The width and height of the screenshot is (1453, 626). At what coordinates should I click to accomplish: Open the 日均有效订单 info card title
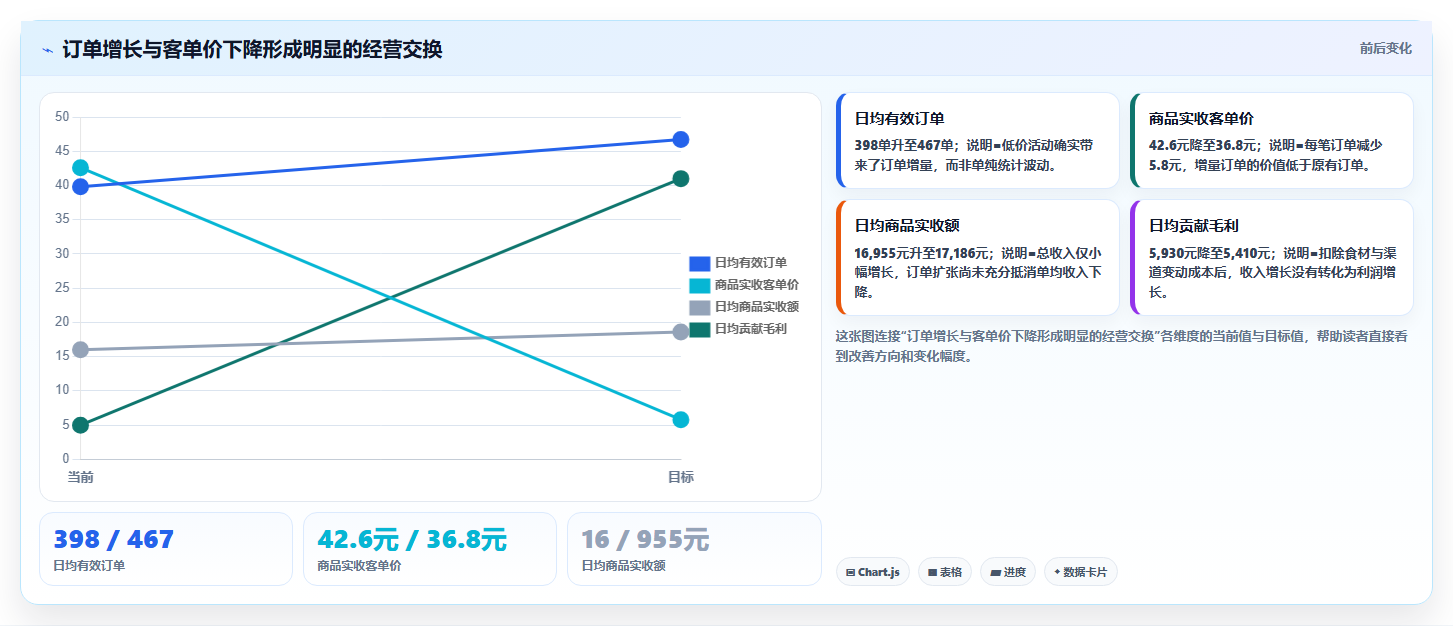tap(900, 118)
